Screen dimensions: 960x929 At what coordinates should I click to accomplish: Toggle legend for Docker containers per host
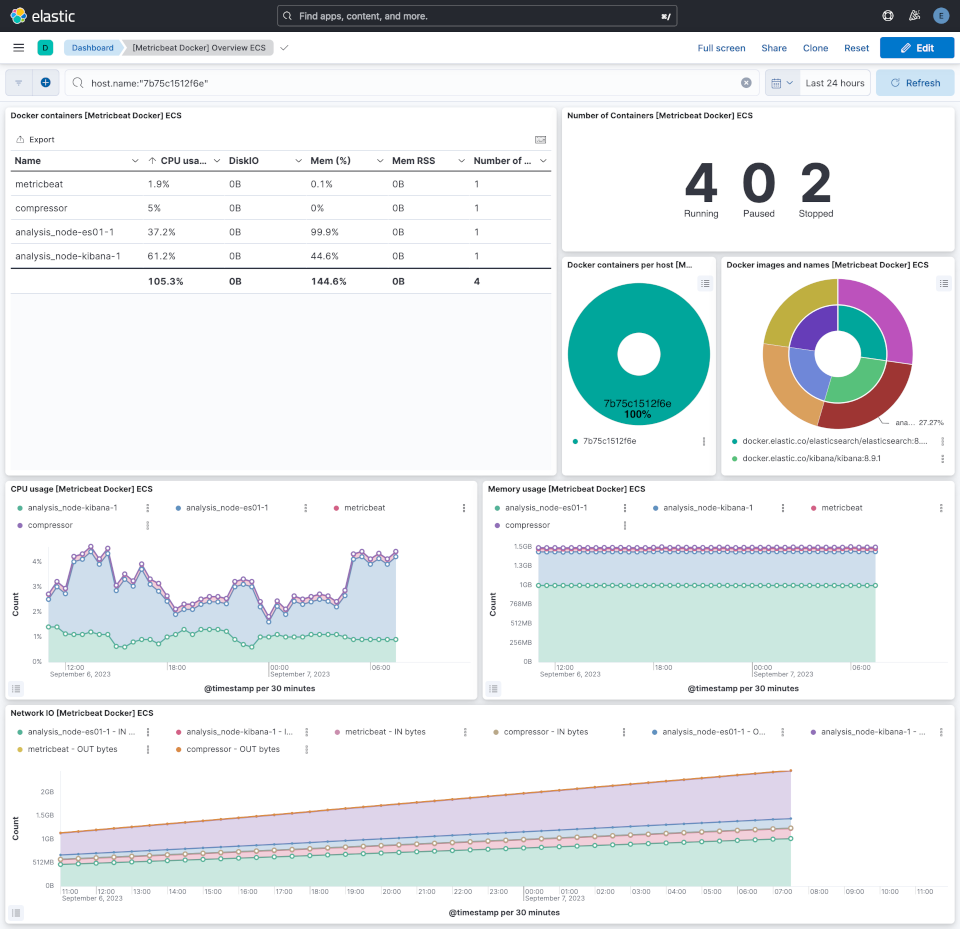(705, 284)
